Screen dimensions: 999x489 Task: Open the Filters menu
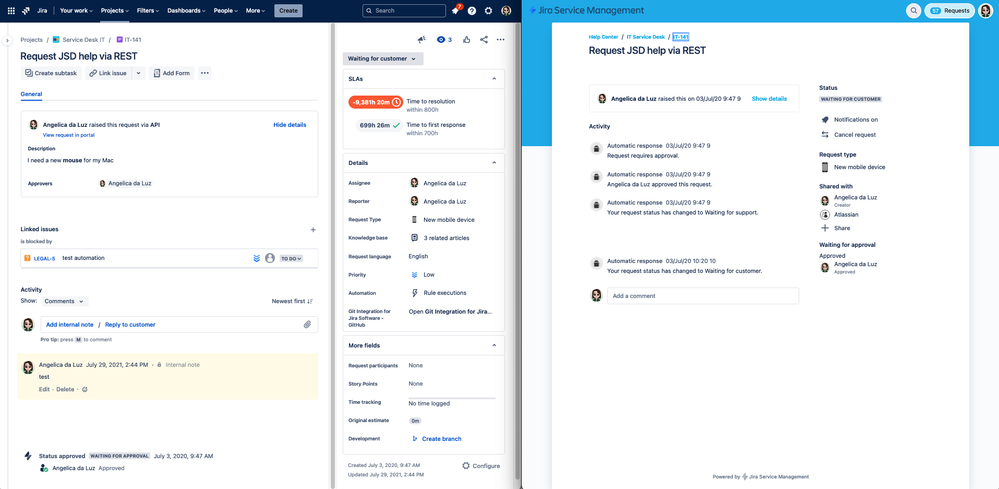coord(148,11)
